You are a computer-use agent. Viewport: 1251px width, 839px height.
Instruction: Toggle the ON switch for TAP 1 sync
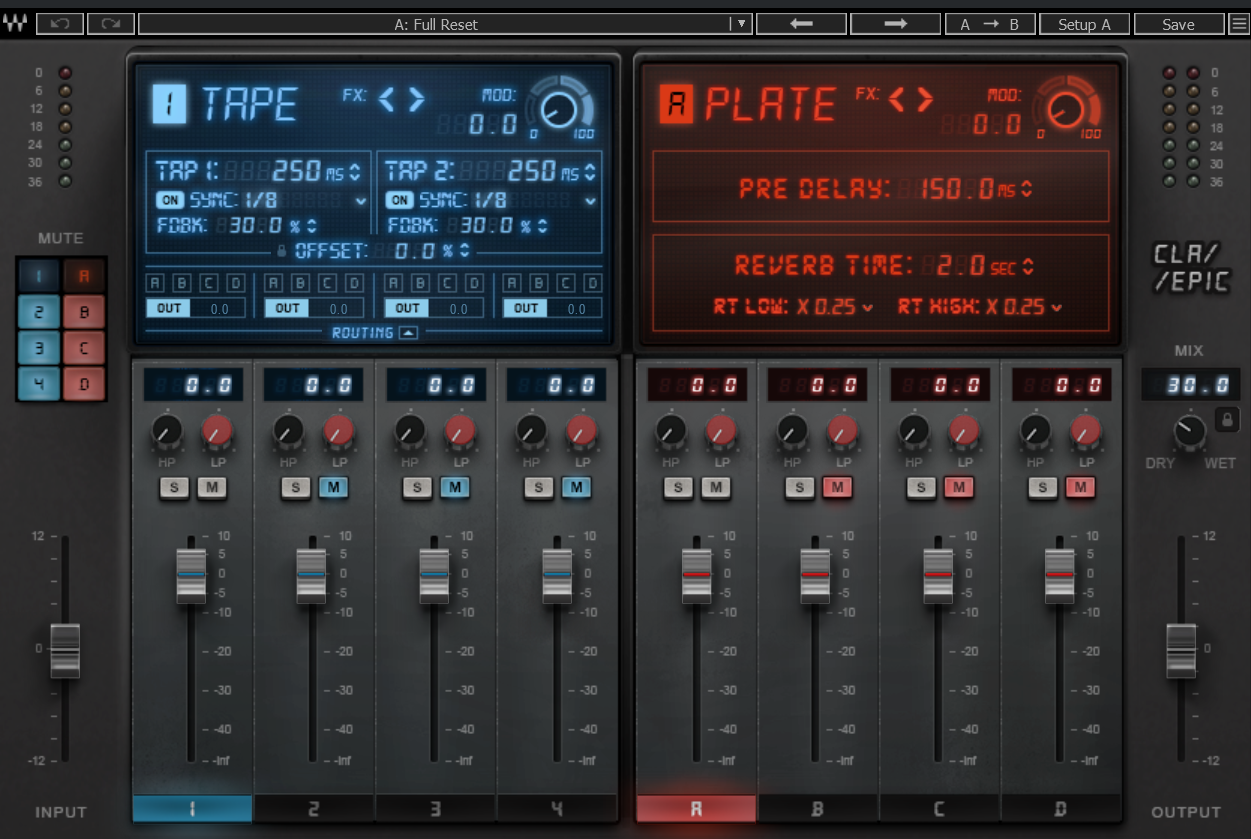169,200
